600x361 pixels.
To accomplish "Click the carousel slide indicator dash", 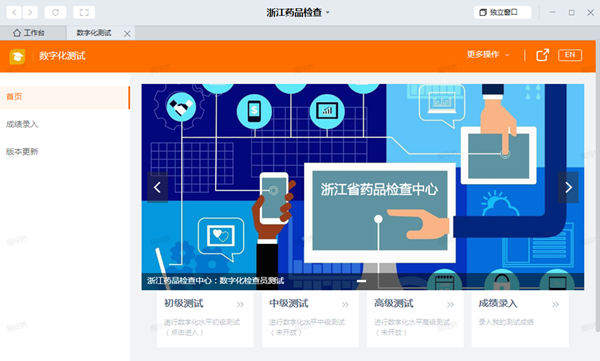I will tap(361, 281).
